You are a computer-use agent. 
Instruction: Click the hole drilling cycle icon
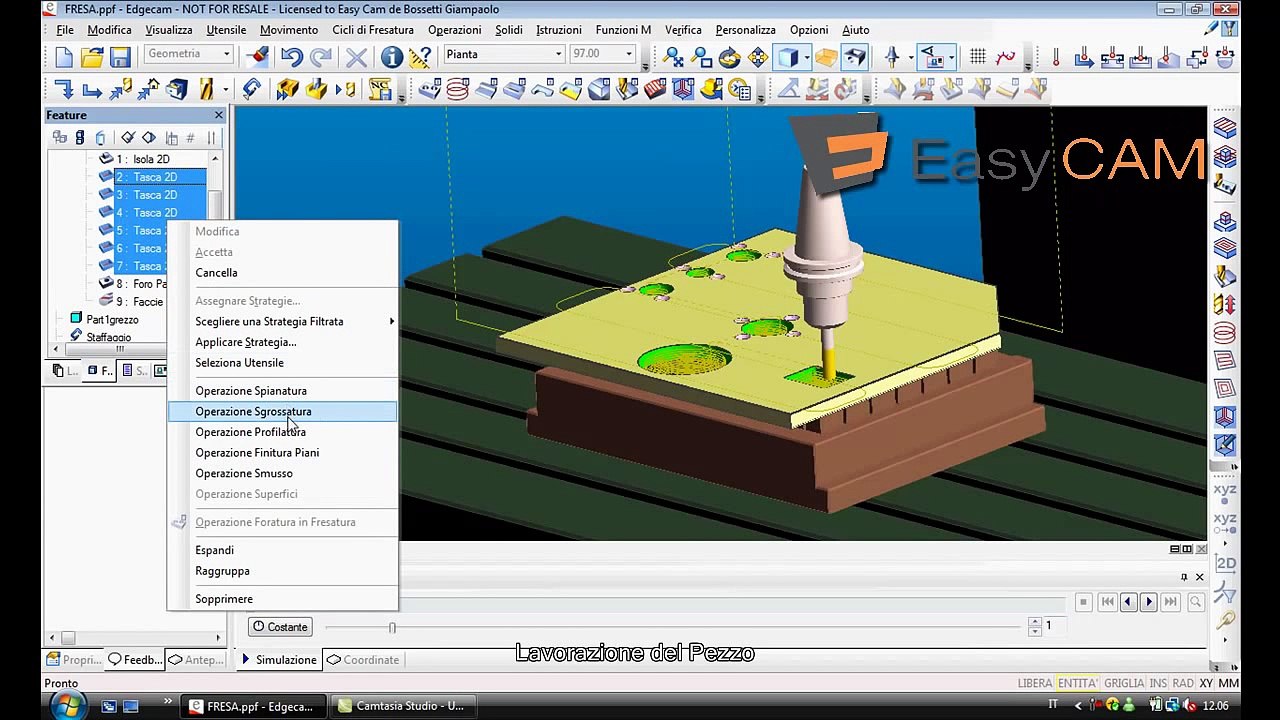pos(429,90)
